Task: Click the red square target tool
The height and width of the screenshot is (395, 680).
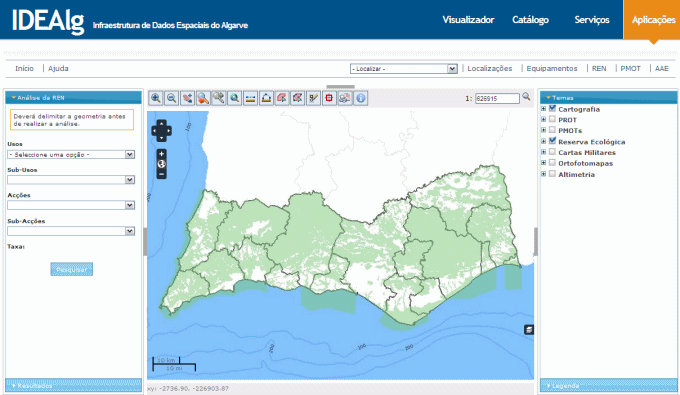Action: [329, 98]
